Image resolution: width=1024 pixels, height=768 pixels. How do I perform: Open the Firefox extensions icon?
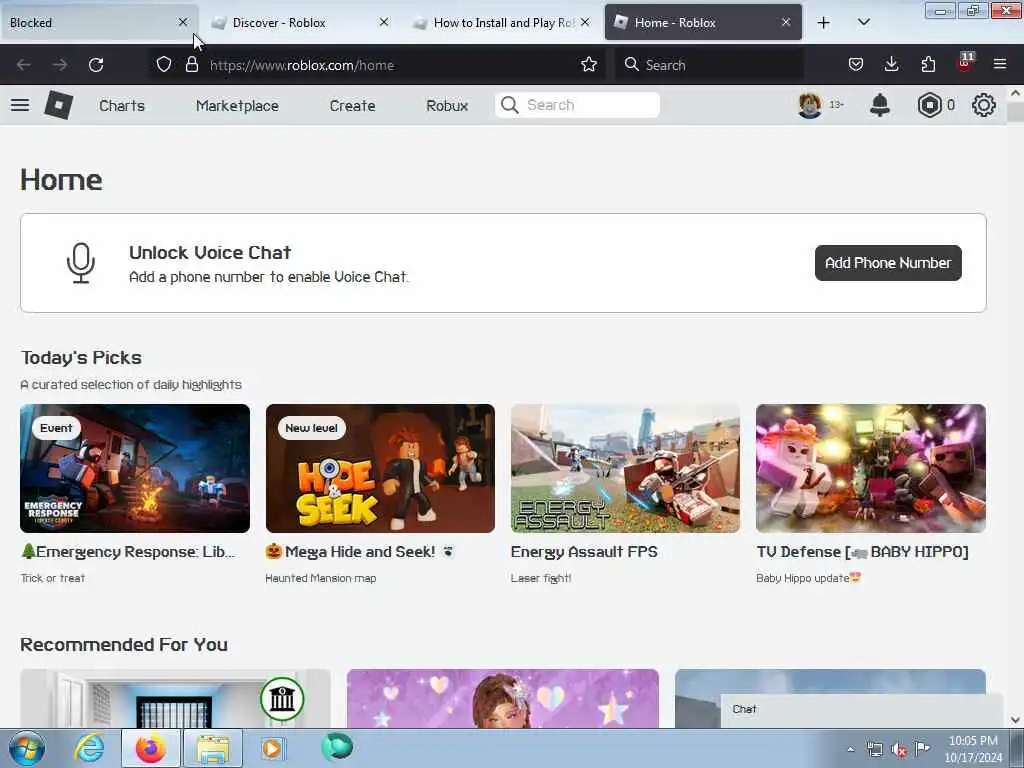click(928, 64)
